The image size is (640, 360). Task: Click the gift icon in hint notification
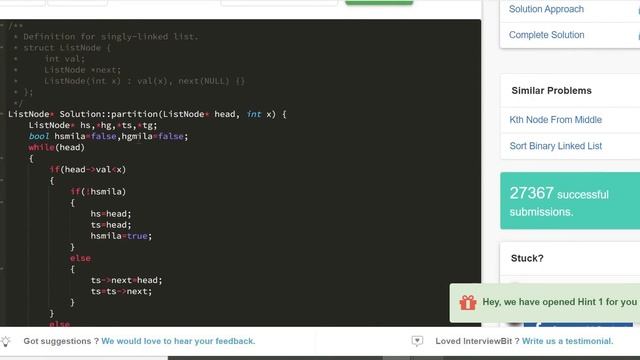click(468, 302)
